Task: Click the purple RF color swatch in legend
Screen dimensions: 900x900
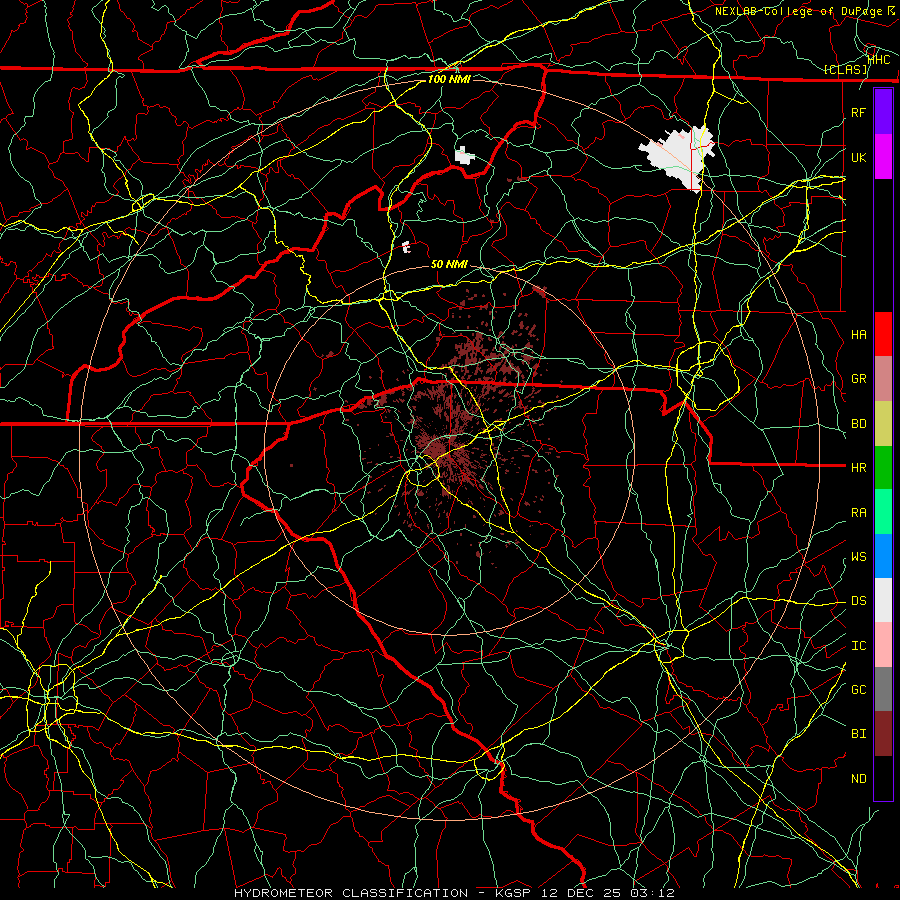Action: pyautogui.click(x=883, y=112)
